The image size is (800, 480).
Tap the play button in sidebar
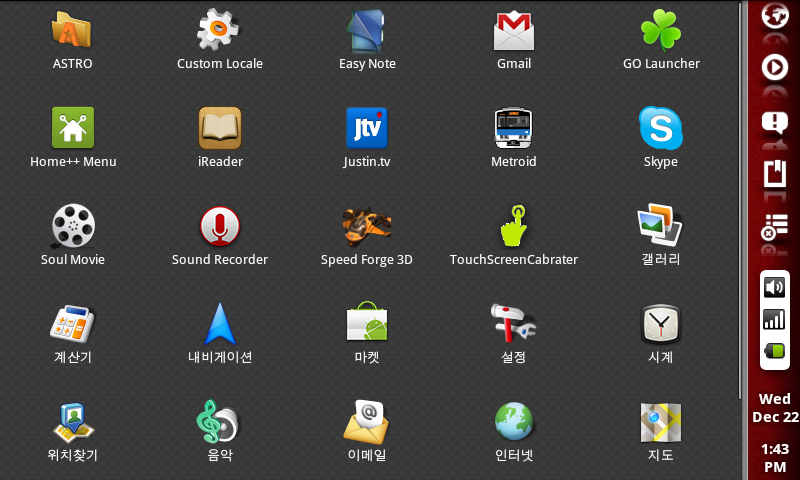pyautogui.click(x=775, y=67)
